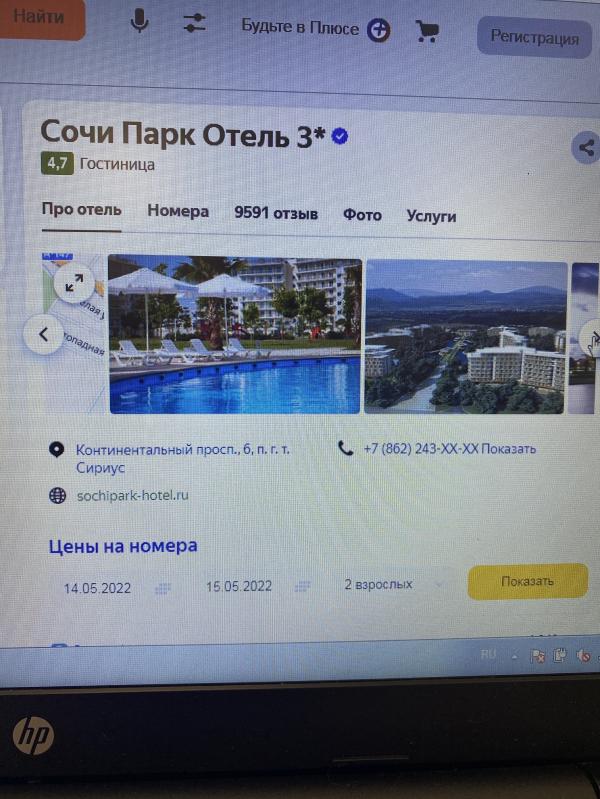The height and width of the screenshot is (799, 600).
Task: Open the "Услуги" tab
Action: click(x=431, y=216)
